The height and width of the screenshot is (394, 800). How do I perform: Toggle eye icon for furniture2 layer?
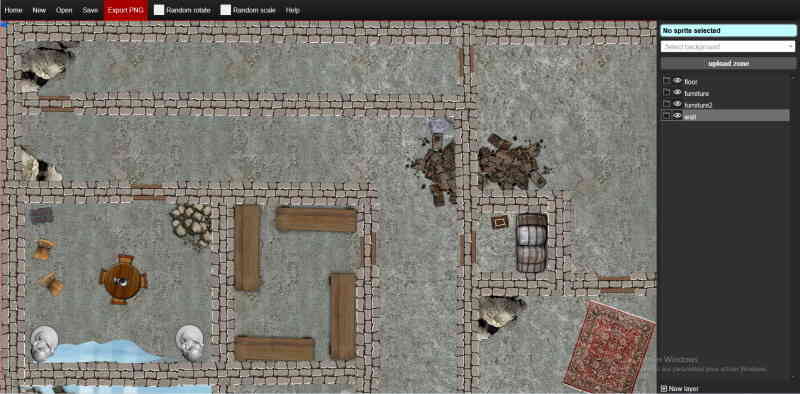coord(677,104)
